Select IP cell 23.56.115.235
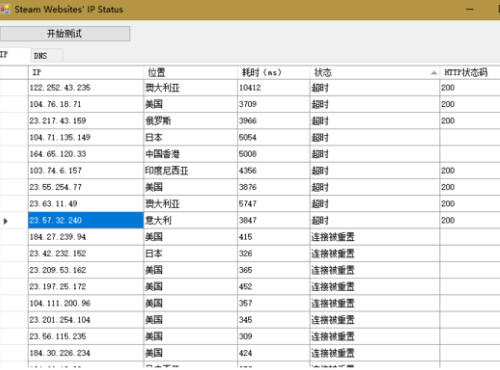This screenshot has width=500, height=370. [x=86, y=336]
